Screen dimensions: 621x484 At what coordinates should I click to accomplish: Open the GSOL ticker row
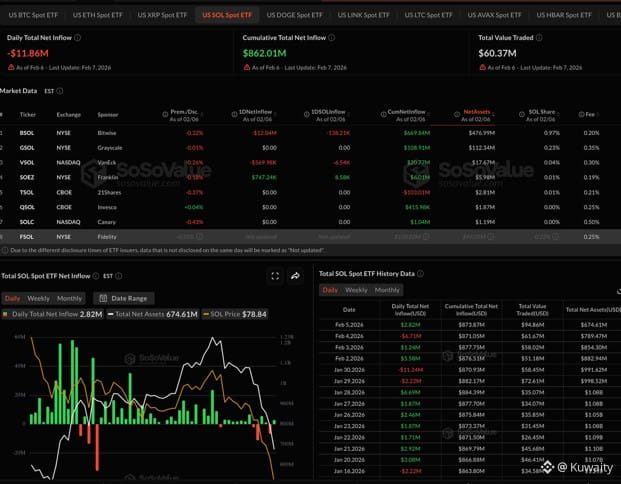click(x=27, y=148)
